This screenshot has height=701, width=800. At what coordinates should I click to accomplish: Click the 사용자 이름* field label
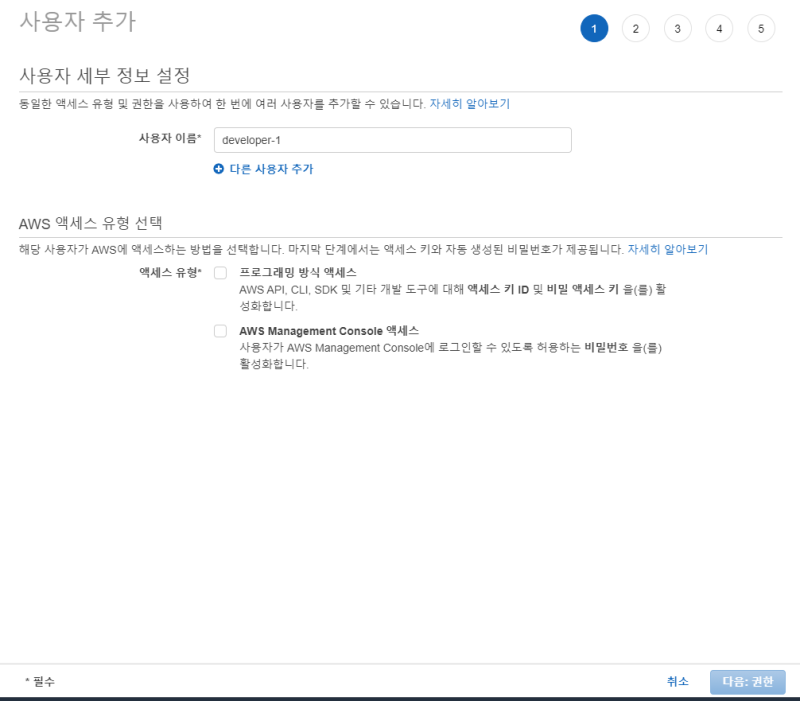click(170, 138)
